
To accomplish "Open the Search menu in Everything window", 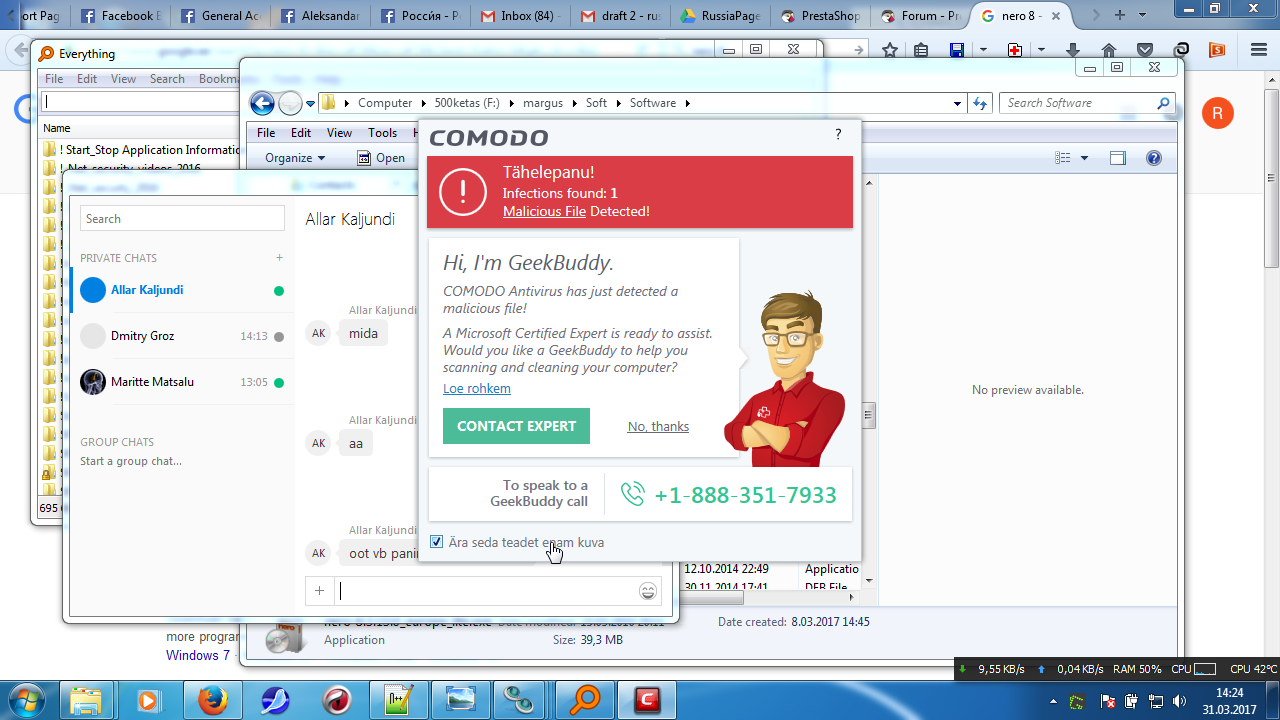I will point(167,79).
